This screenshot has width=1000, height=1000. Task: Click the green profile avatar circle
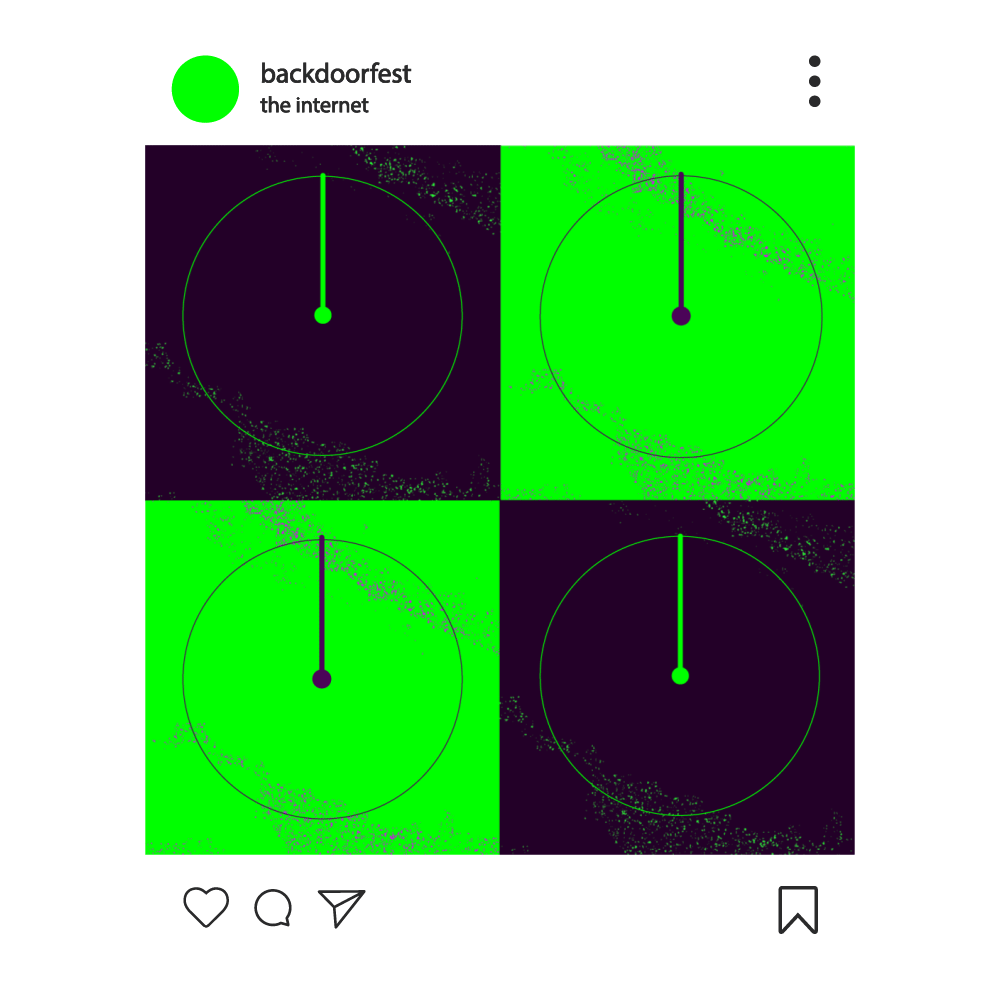(x=205, y=89)
